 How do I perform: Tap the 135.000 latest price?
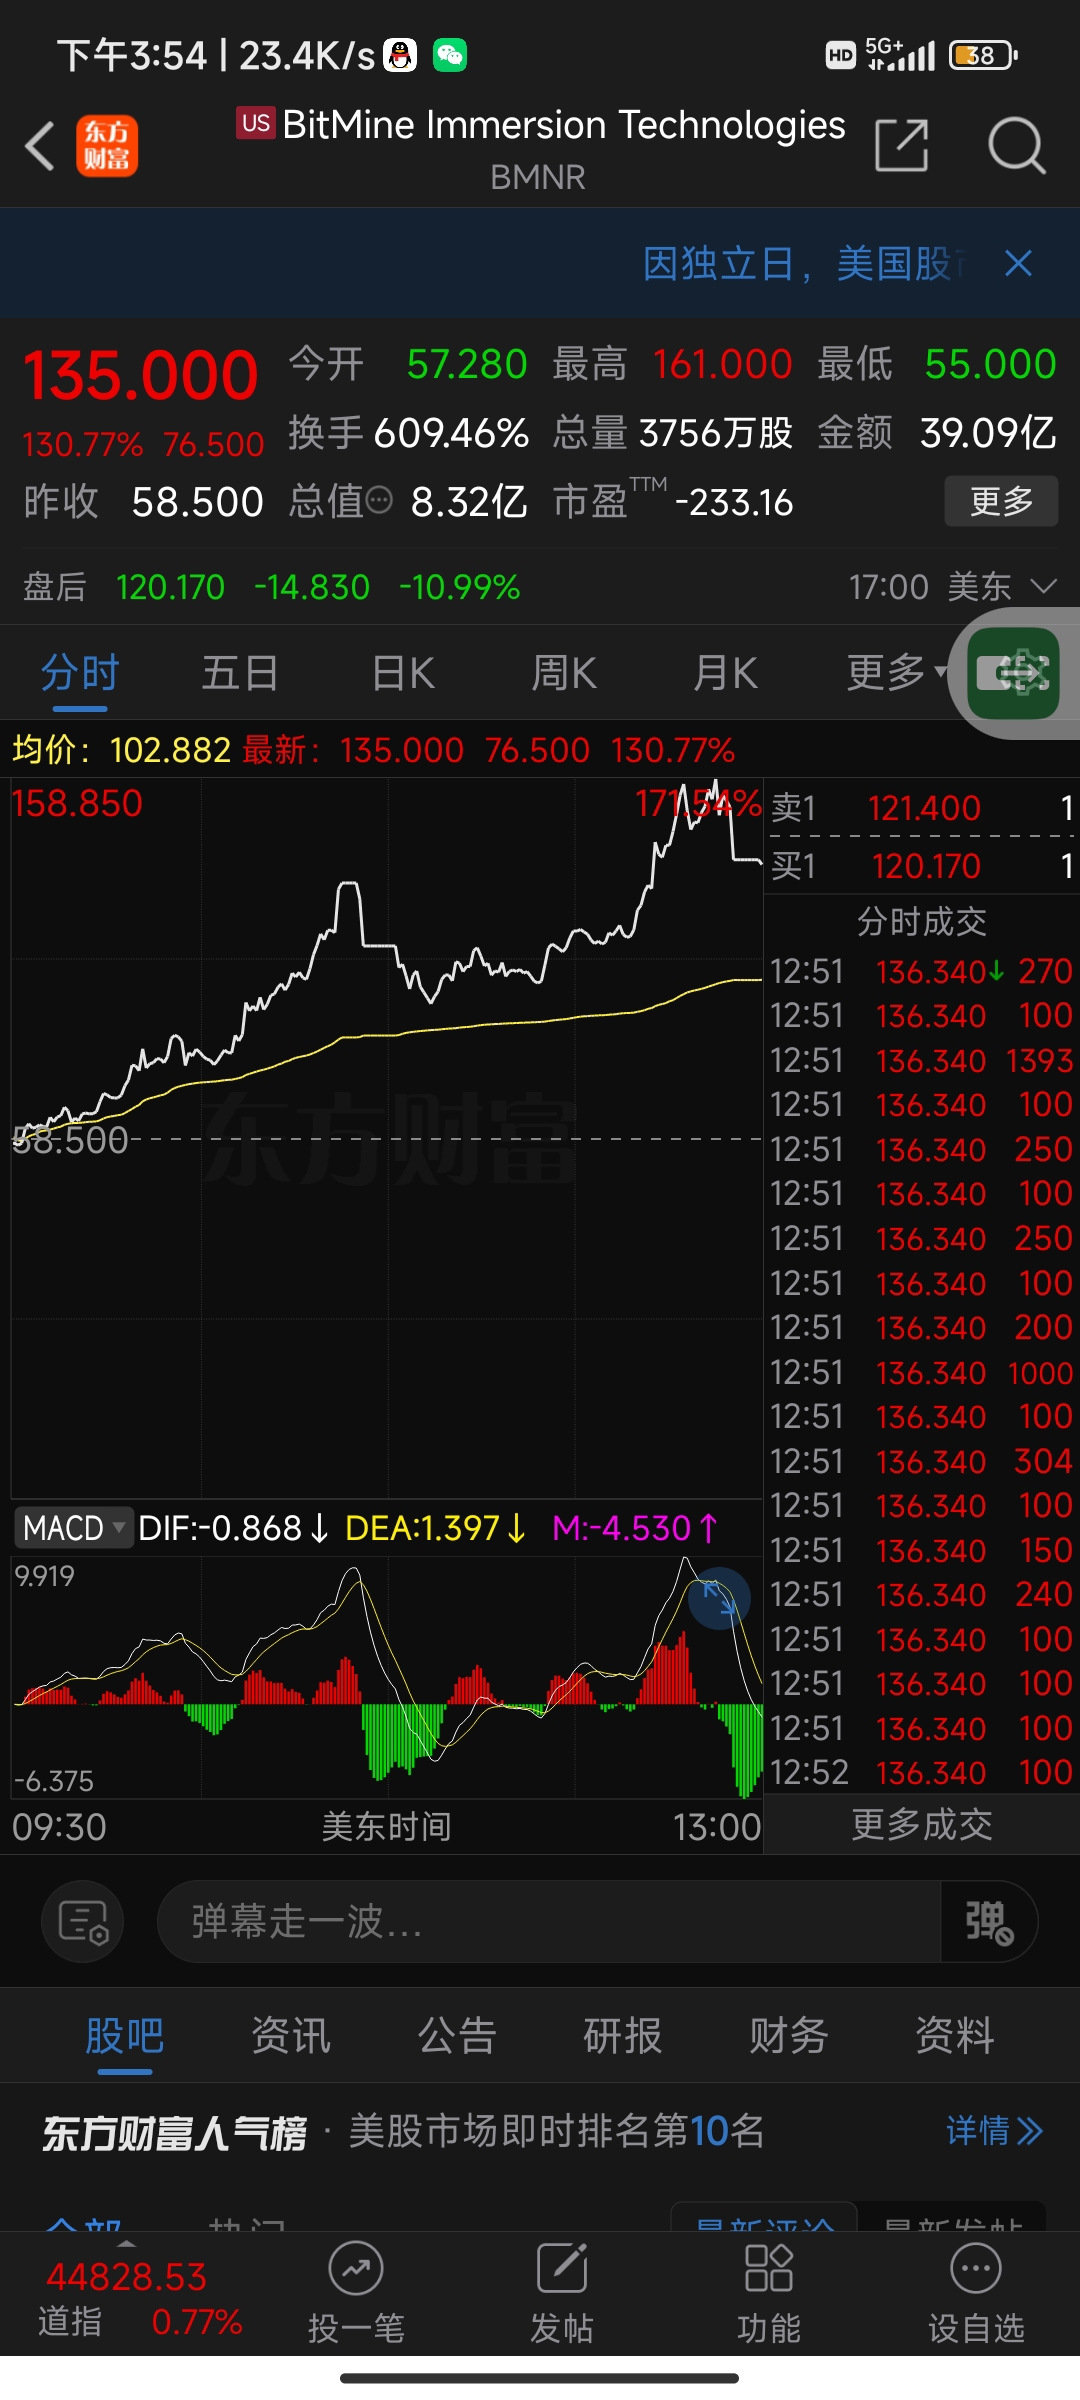[x=140, y=376]
